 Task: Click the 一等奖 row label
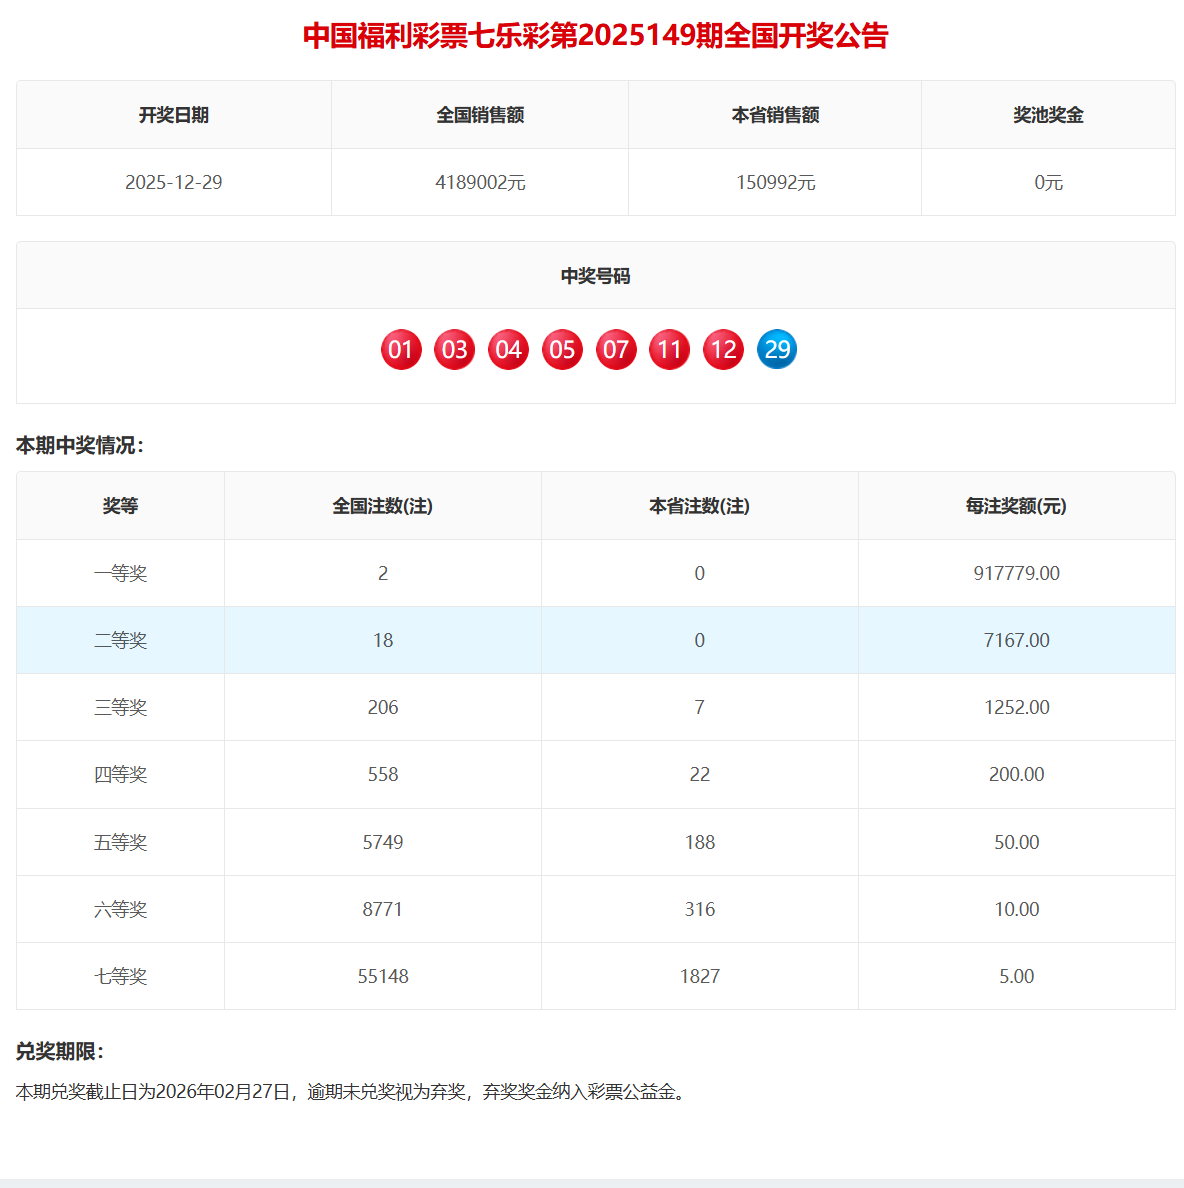click(120, 574)
